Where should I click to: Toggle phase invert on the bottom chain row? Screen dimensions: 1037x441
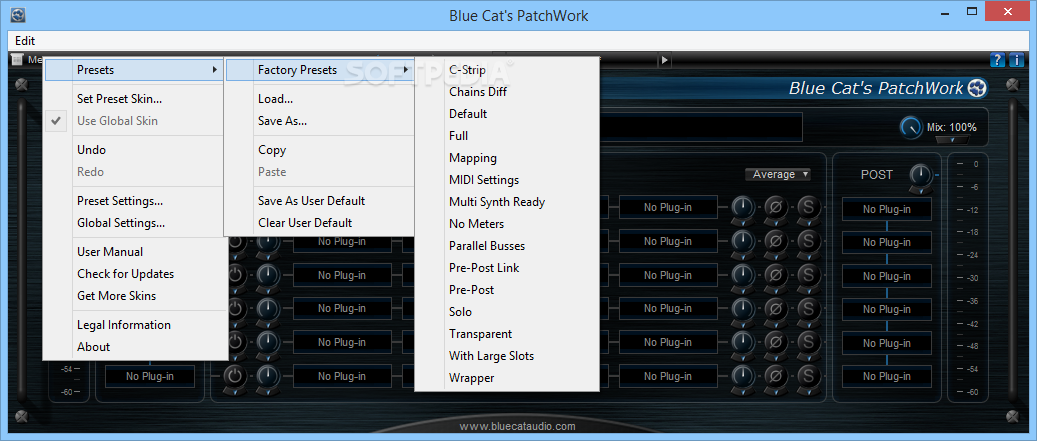click(x=776, y=376)
